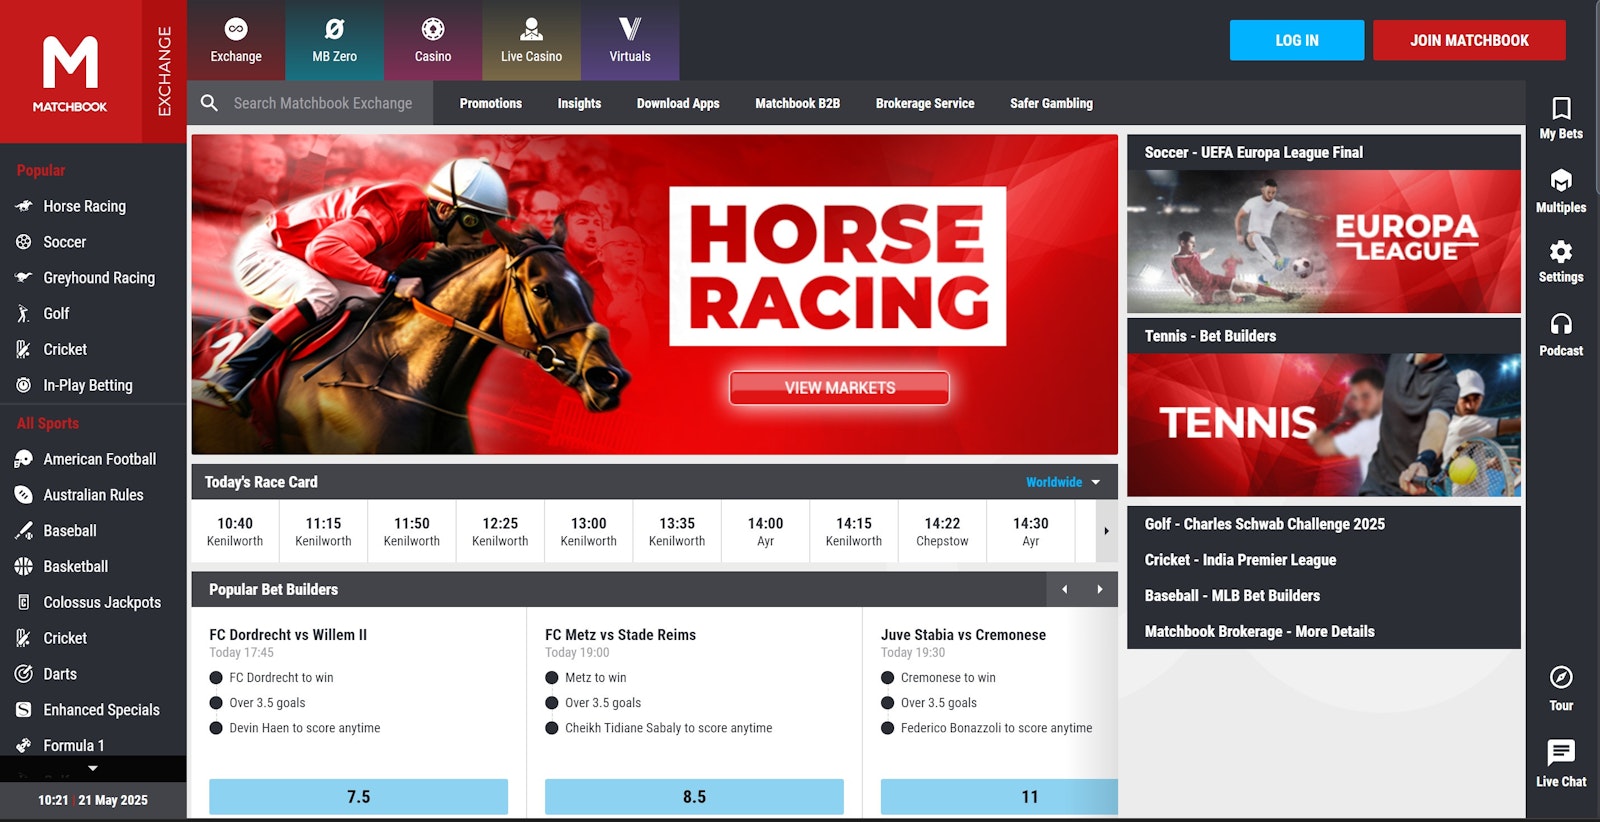Select Metz to win radio bullet
Image resolution: width=1600 pixels, height=822 pixels.
[552, 678]
